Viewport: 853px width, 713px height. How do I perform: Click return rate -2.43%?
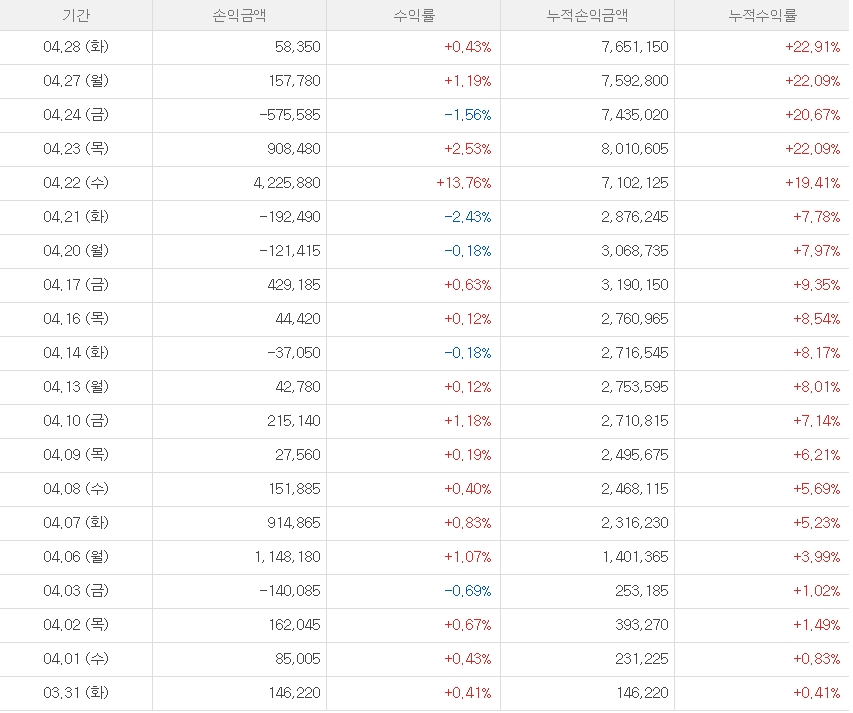pos(468,216)
